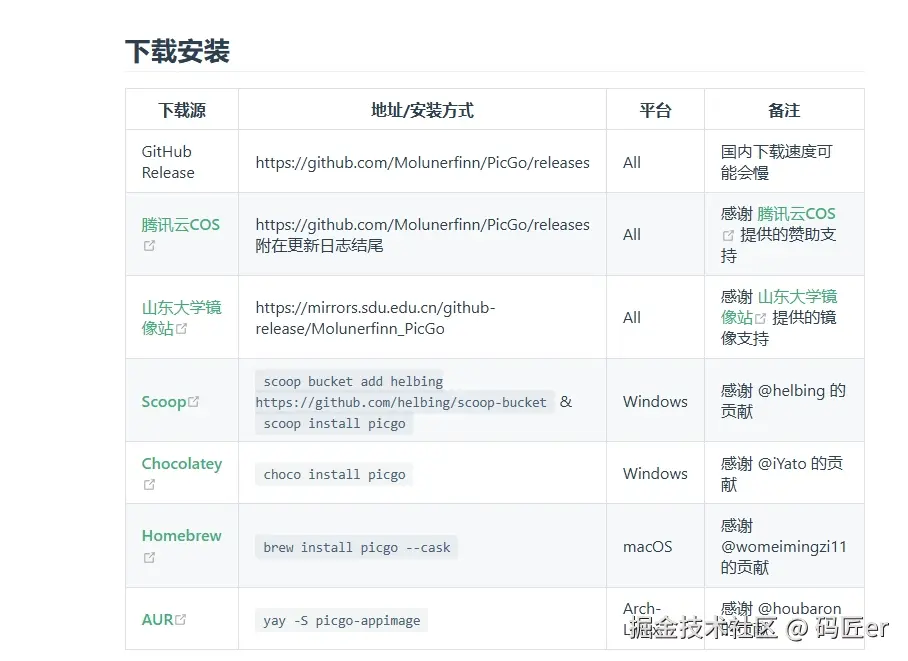Click external-link icon next to 山东大学镜像站 source
This screenshot has width=908, height=661.
(182, 328)
